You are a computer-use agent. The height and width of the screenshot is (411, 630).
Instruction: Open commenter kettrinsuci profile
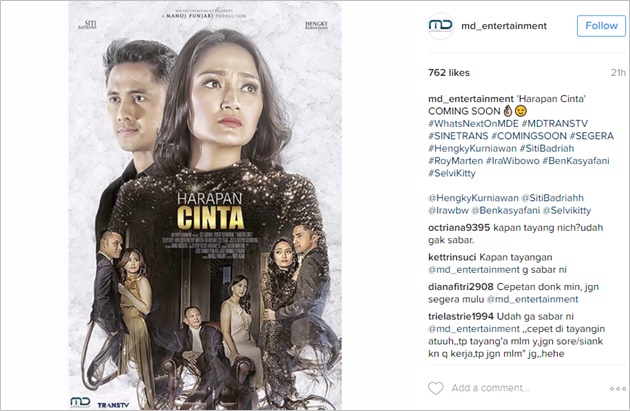[x=452, y=257]
